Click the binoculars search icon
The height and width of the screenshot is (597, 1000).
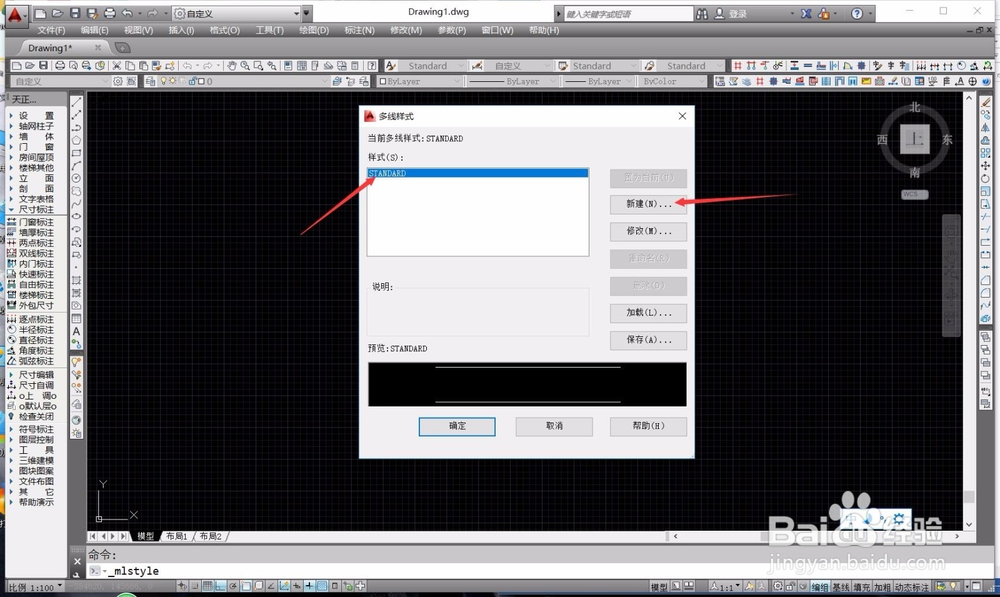tap(702, 13)
